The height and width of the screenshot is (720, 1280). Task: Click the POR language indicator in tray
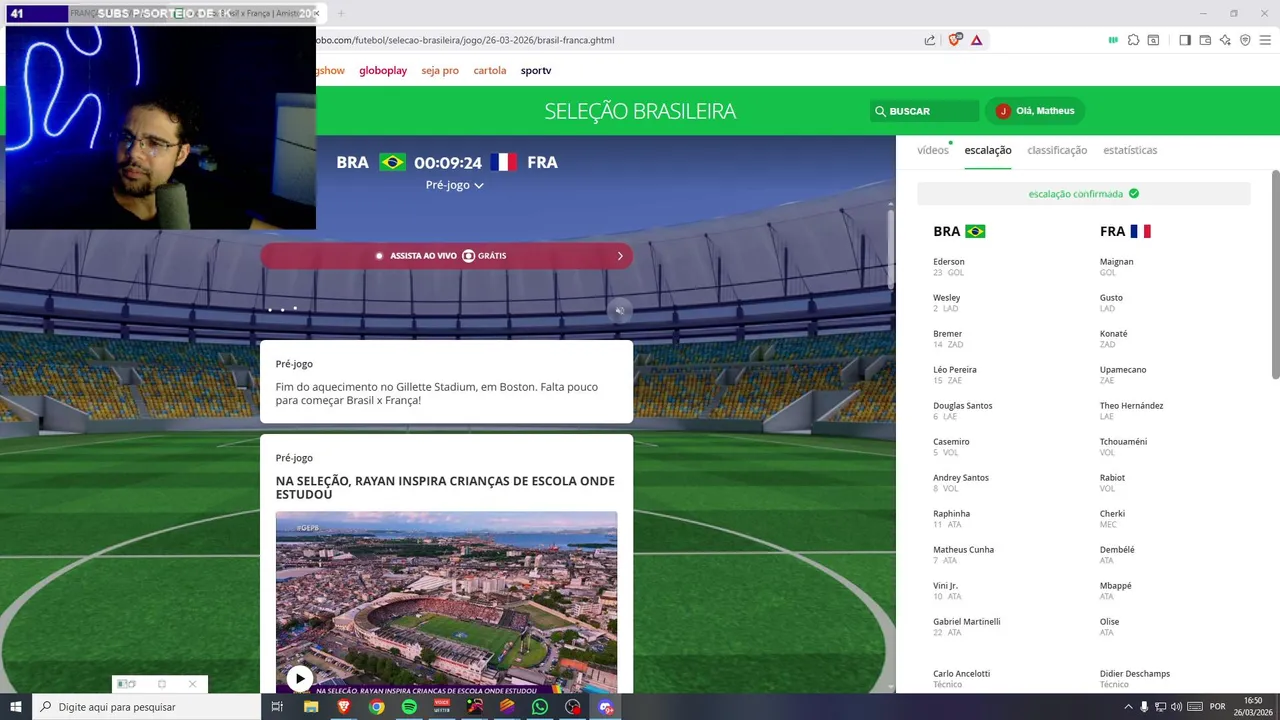(x=1217, y=707)
